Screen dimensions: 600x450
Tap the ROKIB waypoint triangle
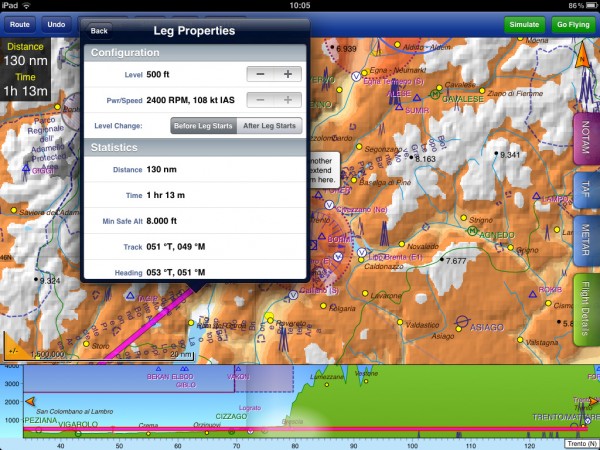tap(533, 294)
